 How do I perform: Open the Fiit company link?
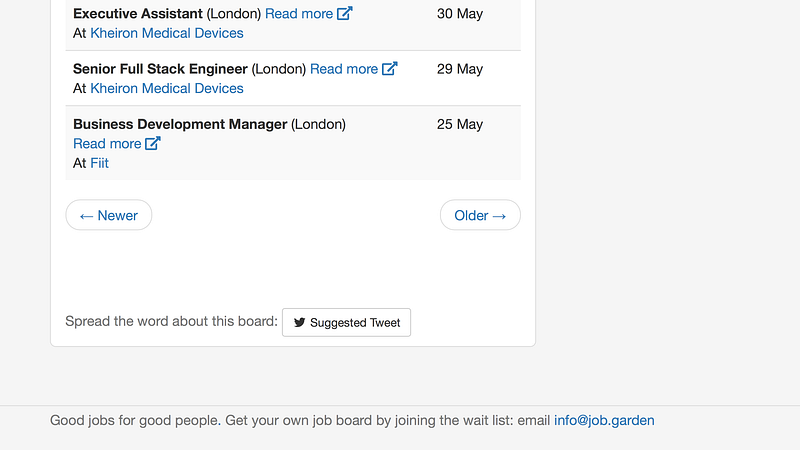(99, 163)
